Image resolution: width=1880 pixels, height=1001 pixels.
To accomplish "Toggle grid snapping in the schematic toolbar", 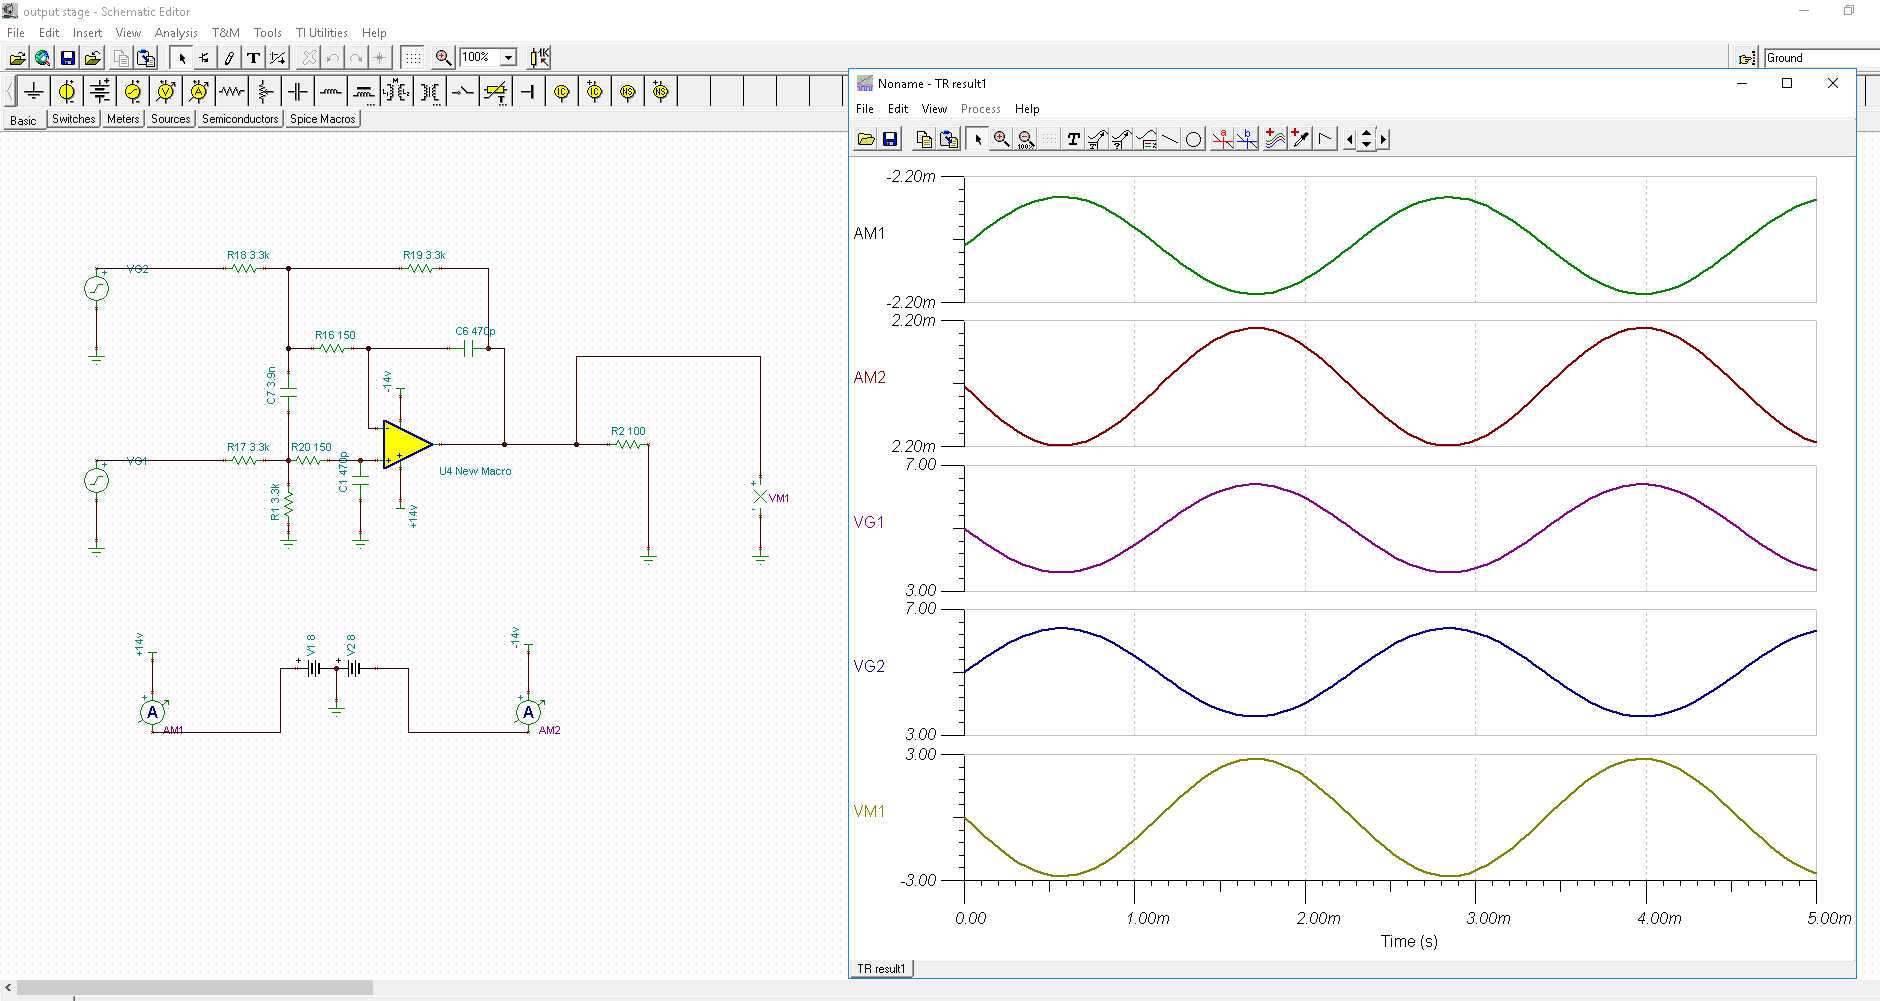I will (413, 57).
